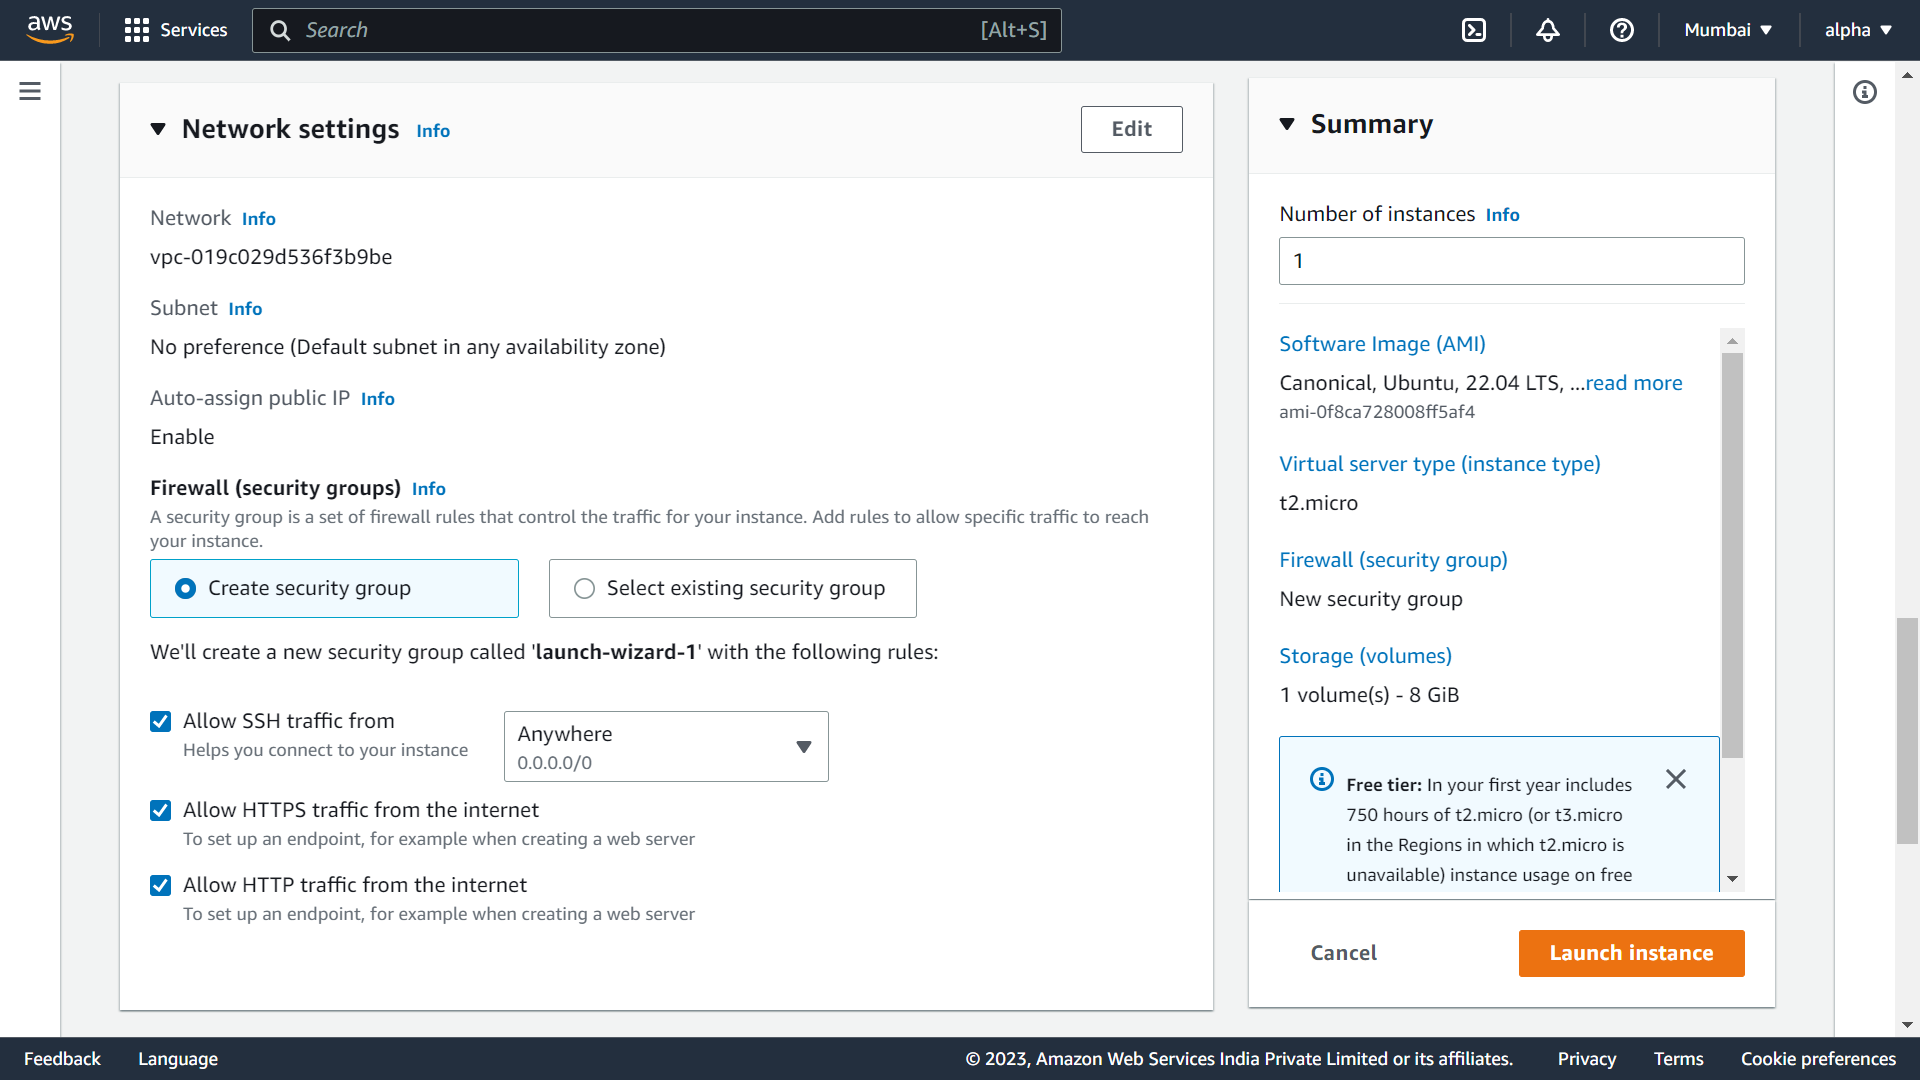Open the Language menu in footer
Screen dimensions: 1920x1080
click(x=178, y=1059)
